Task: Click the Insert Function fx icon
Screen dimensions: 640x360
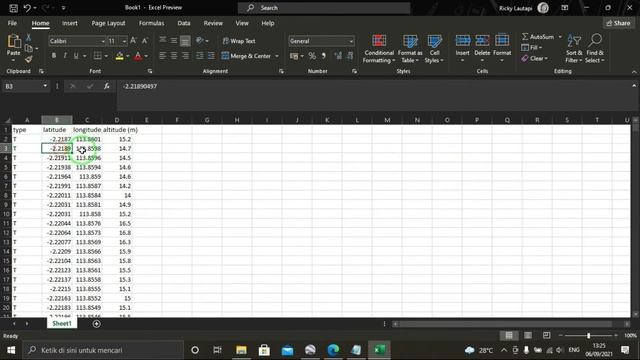Action: click(x=107, y=86)
